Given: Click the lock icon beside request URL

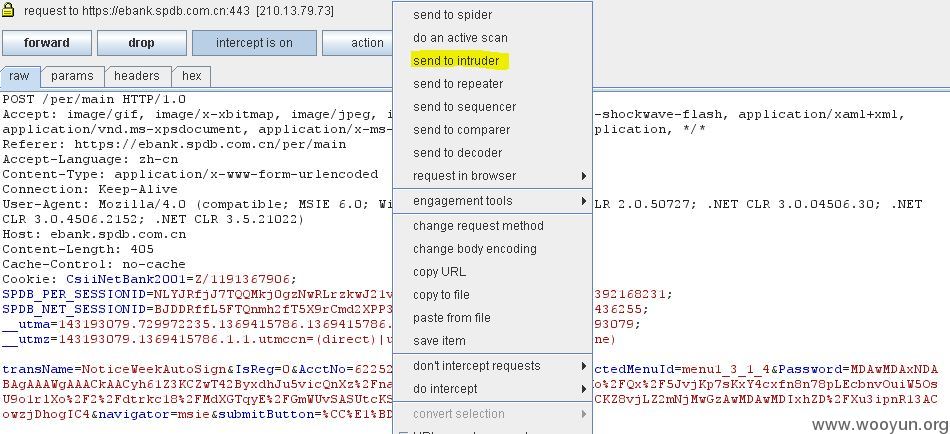Looking at the screenshot, I should pos(8,10).
